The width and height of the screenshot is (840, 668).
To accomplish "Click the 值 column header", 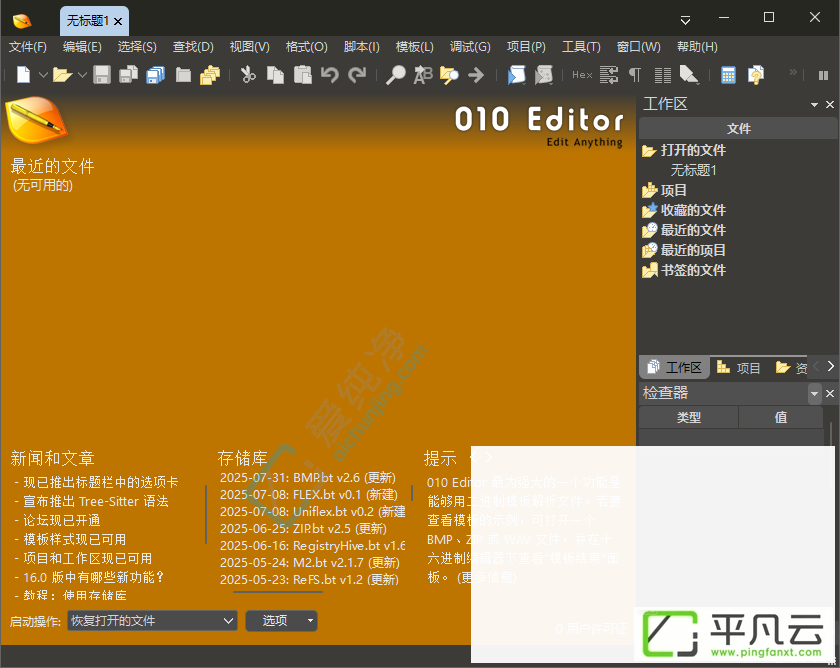I will click(781, 417).
